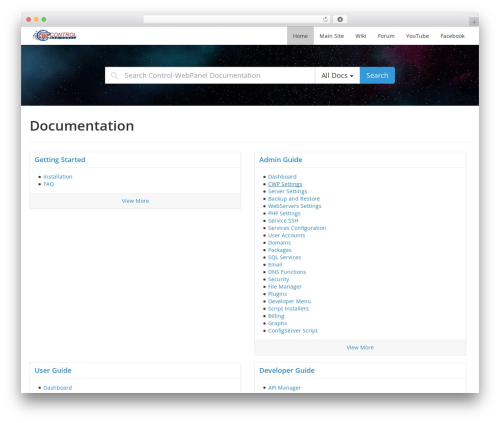The image size is (500, 423).
Task: Open the WebServers Settings link
Action: [x=295, y=206]
